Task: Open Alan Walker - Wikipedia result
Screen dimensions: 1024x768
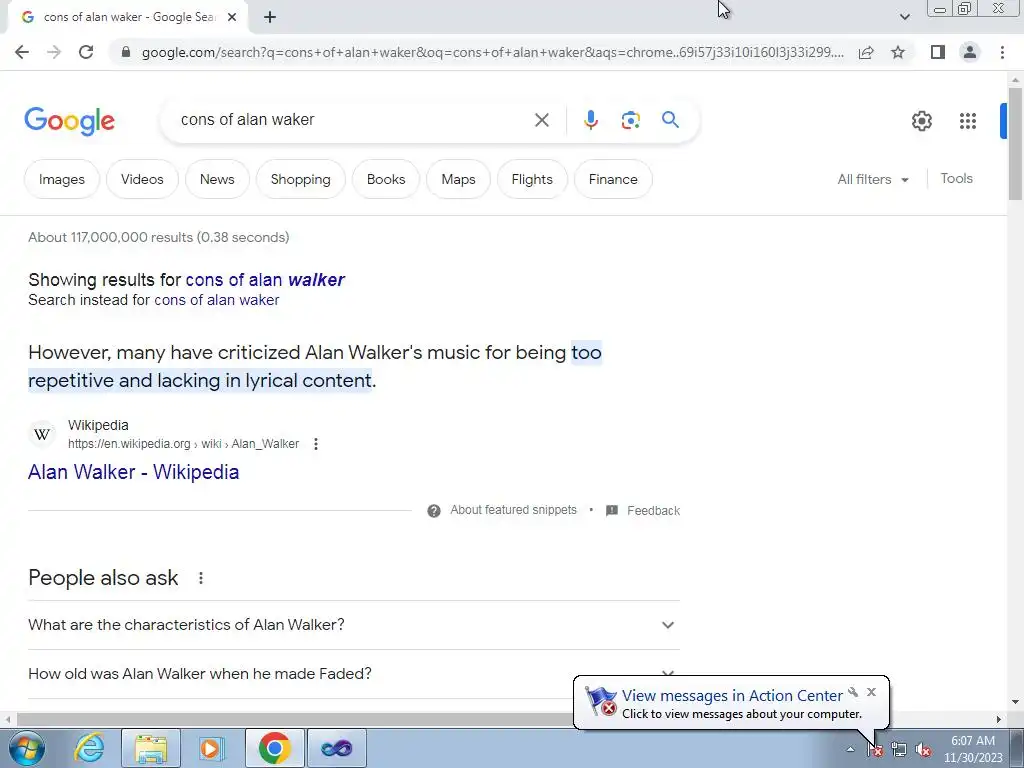Action: coord(133,472)
